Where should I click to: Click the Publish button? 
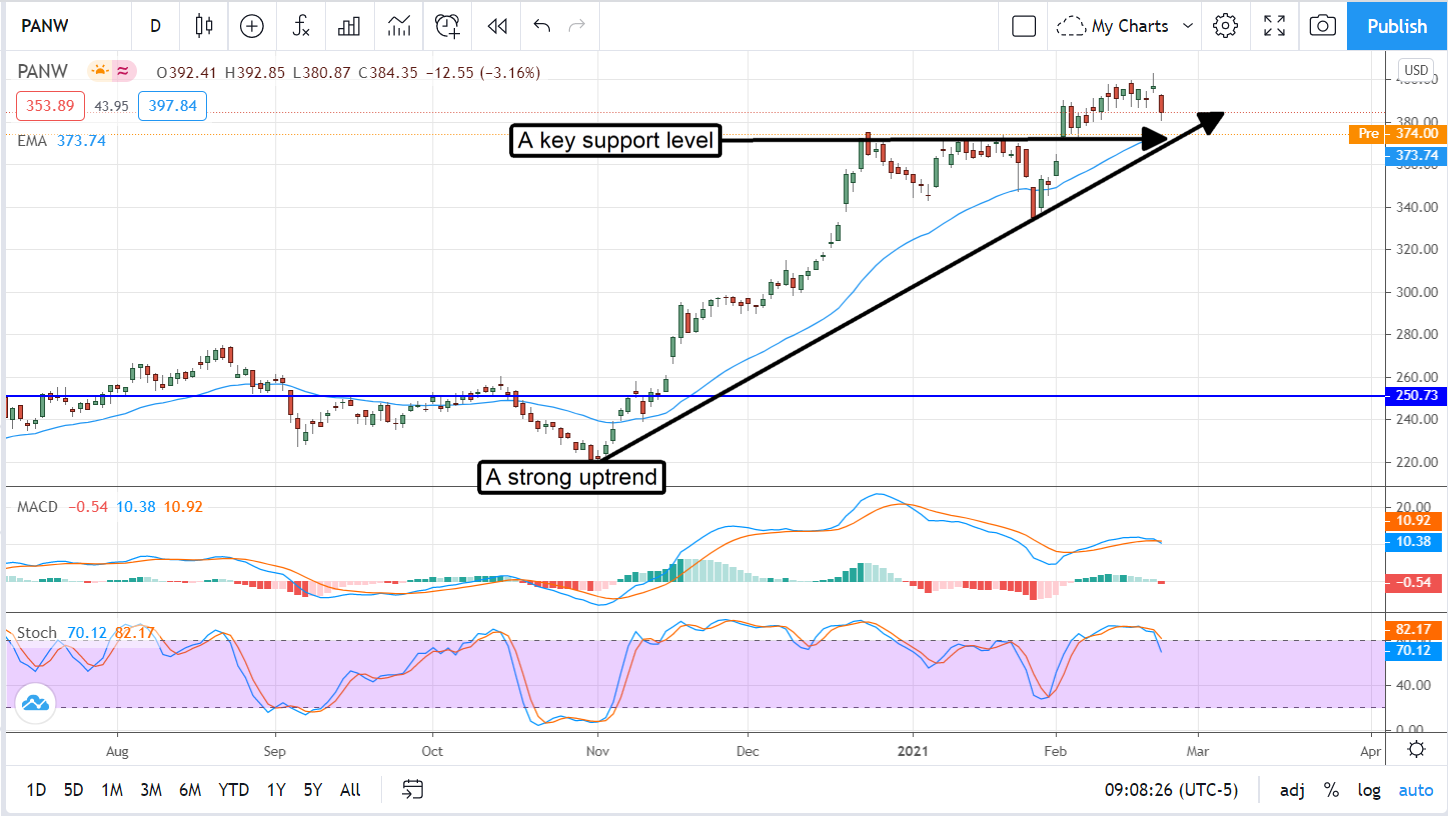(x=1397, y=26)
